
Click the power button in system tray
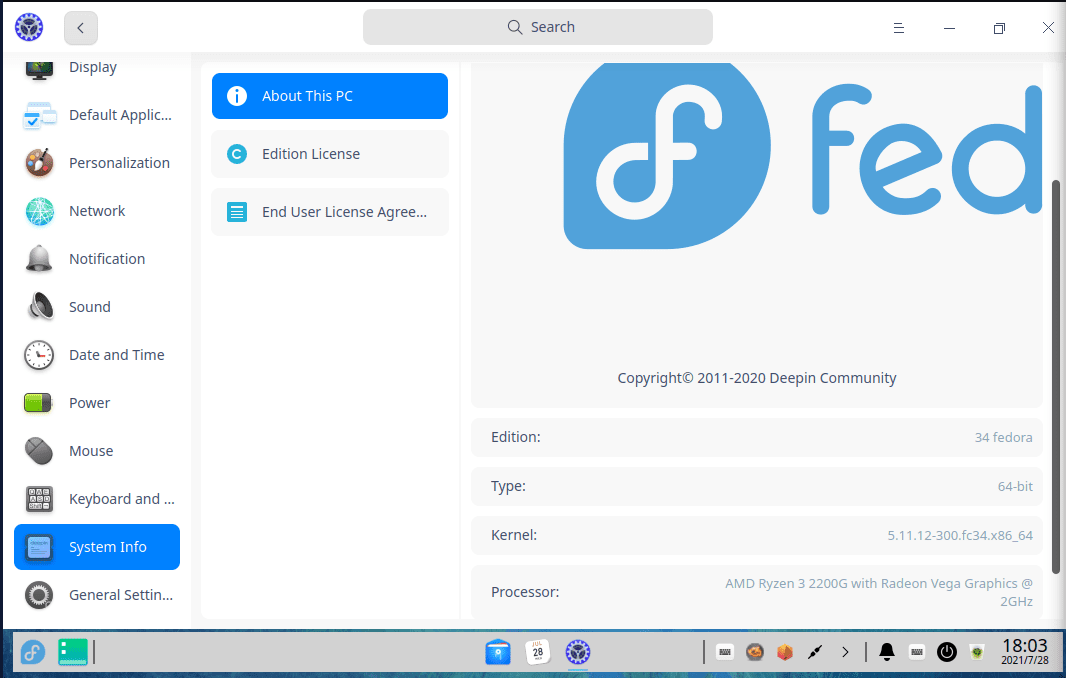click(946, 652)
